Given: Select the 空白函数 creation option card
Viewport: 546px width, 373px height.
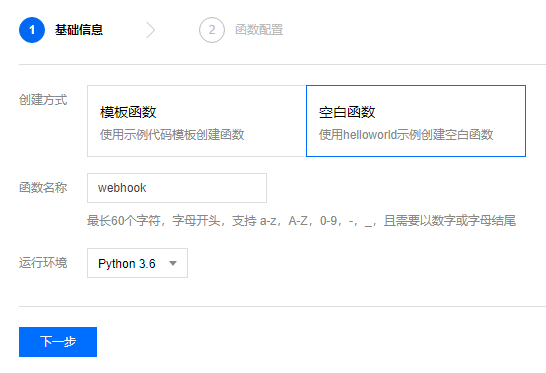Looking at the screenshot, I should 416,121.
